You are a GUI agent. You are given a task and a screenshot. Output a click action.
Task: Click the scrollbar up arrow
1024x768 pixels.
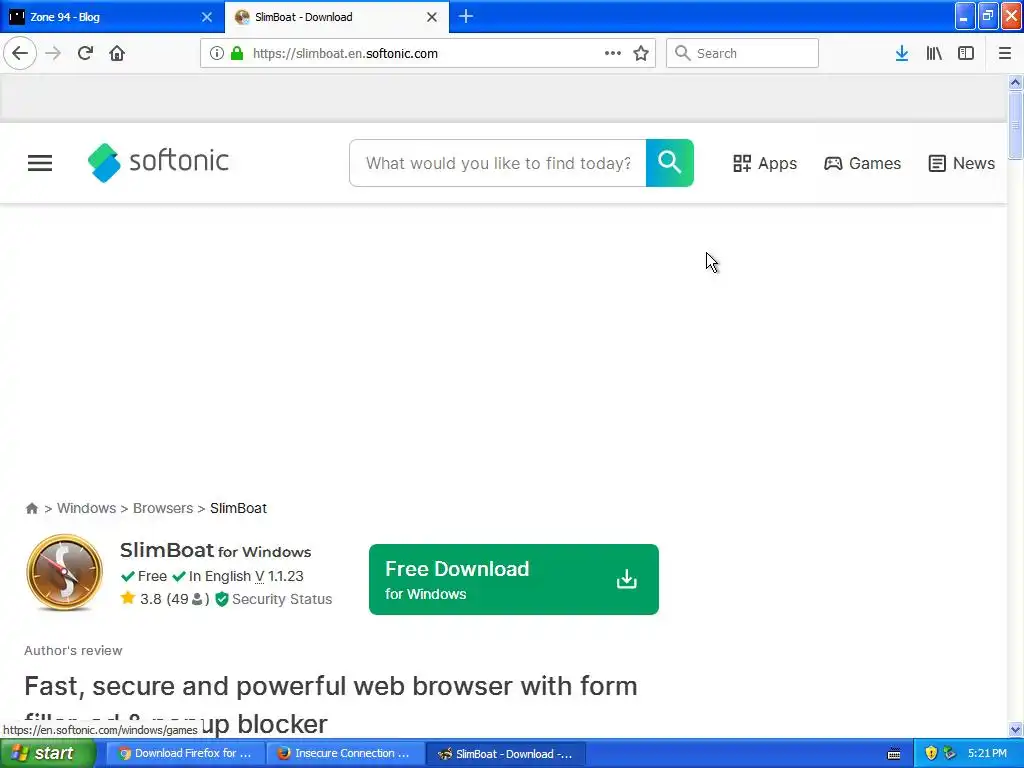1015,82
